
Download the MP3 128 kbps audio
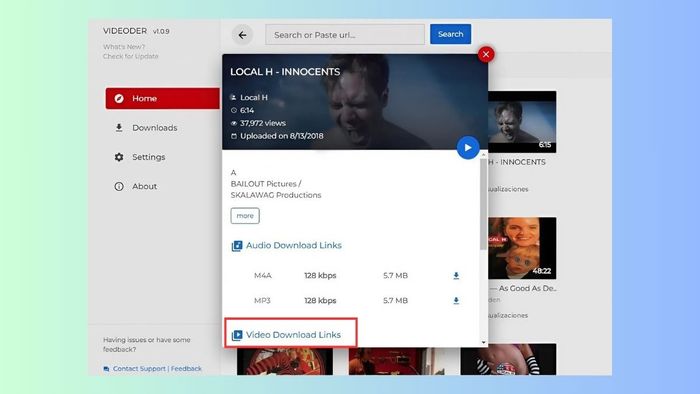pyautogui.click(x=456, y=301)
